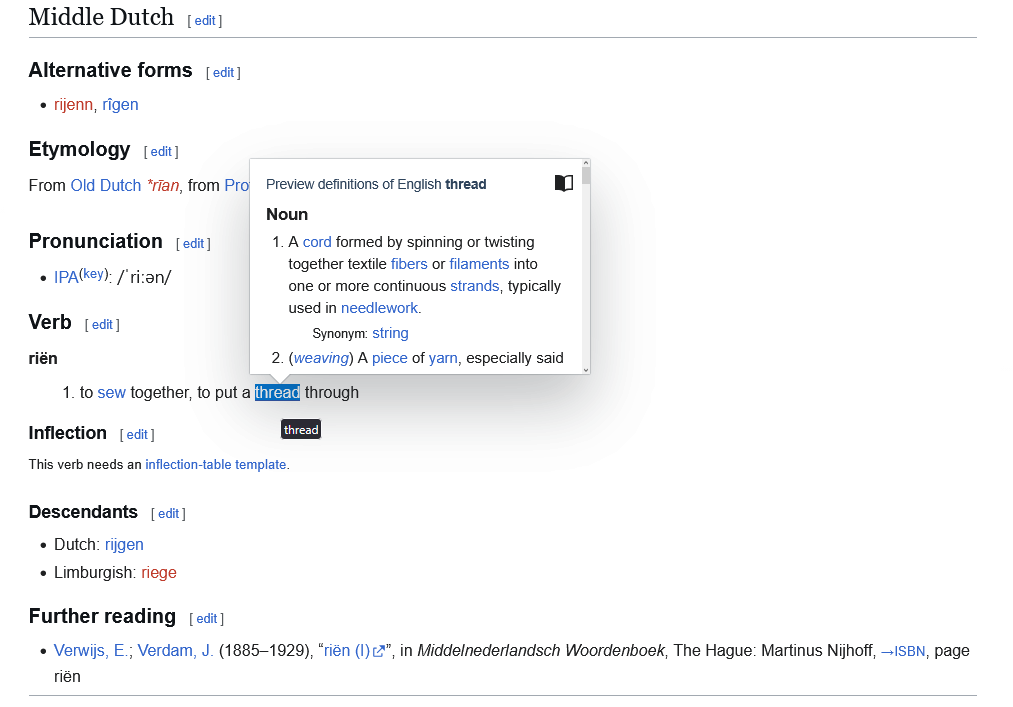This screenshot has width=1013, height=707.
Task: Open filaments link in preview popup
Action: (x=479, y=264)
